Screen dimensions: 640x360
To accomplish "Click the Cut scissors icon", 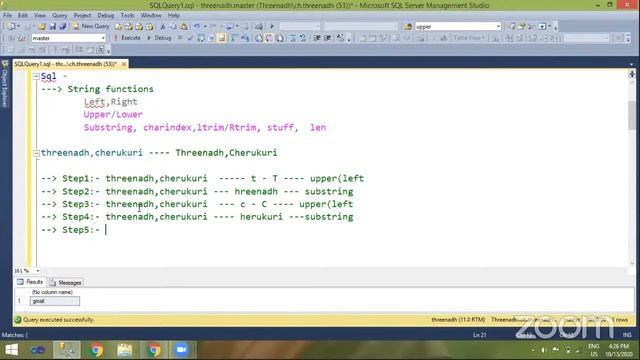I will (162, 27).
